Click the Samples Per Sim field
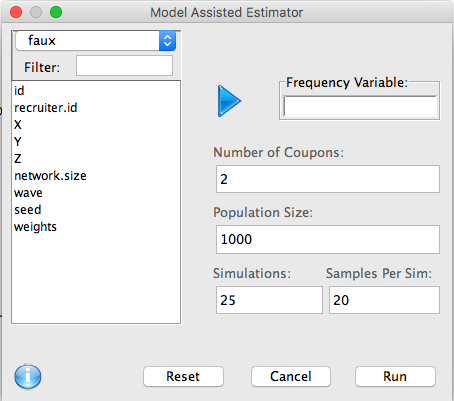Viewport: 454px width, 401px height. point(384,300)
